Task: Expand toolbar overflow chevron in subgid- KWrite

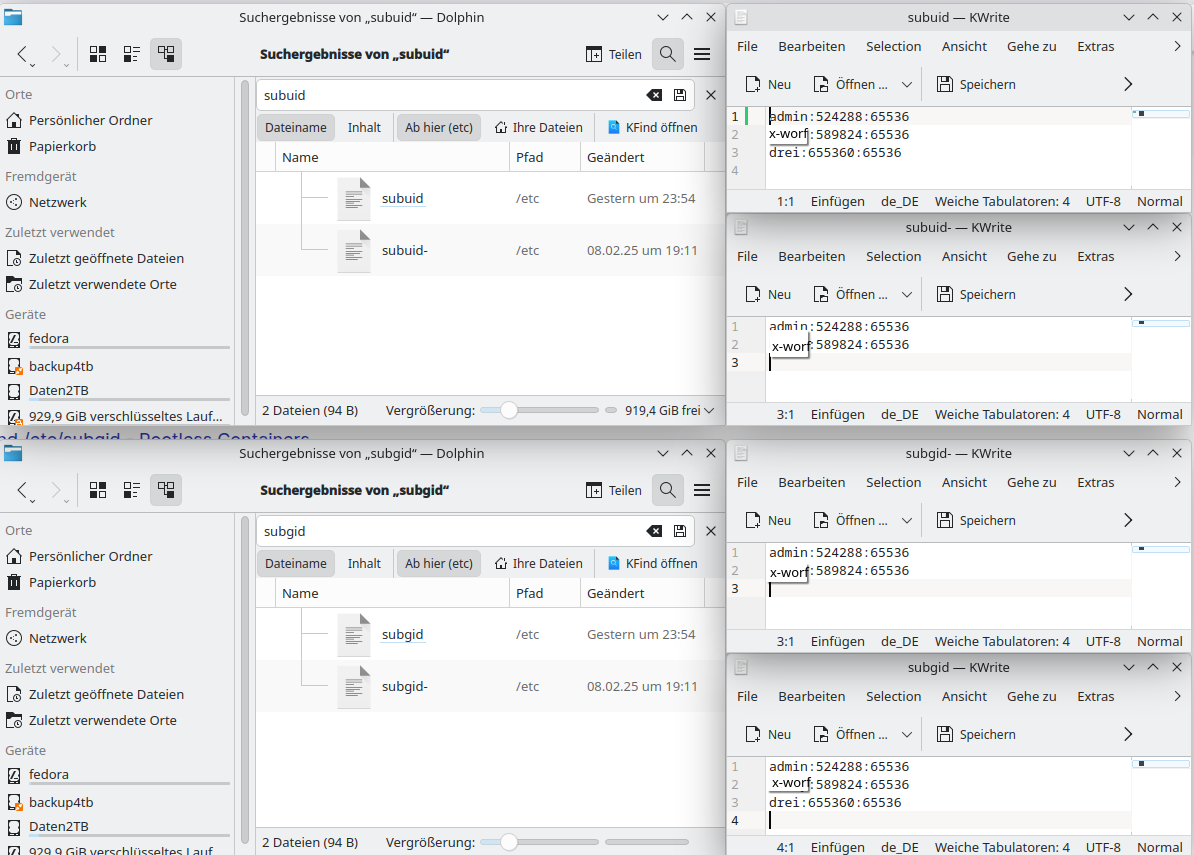Action: [1128, 521]
